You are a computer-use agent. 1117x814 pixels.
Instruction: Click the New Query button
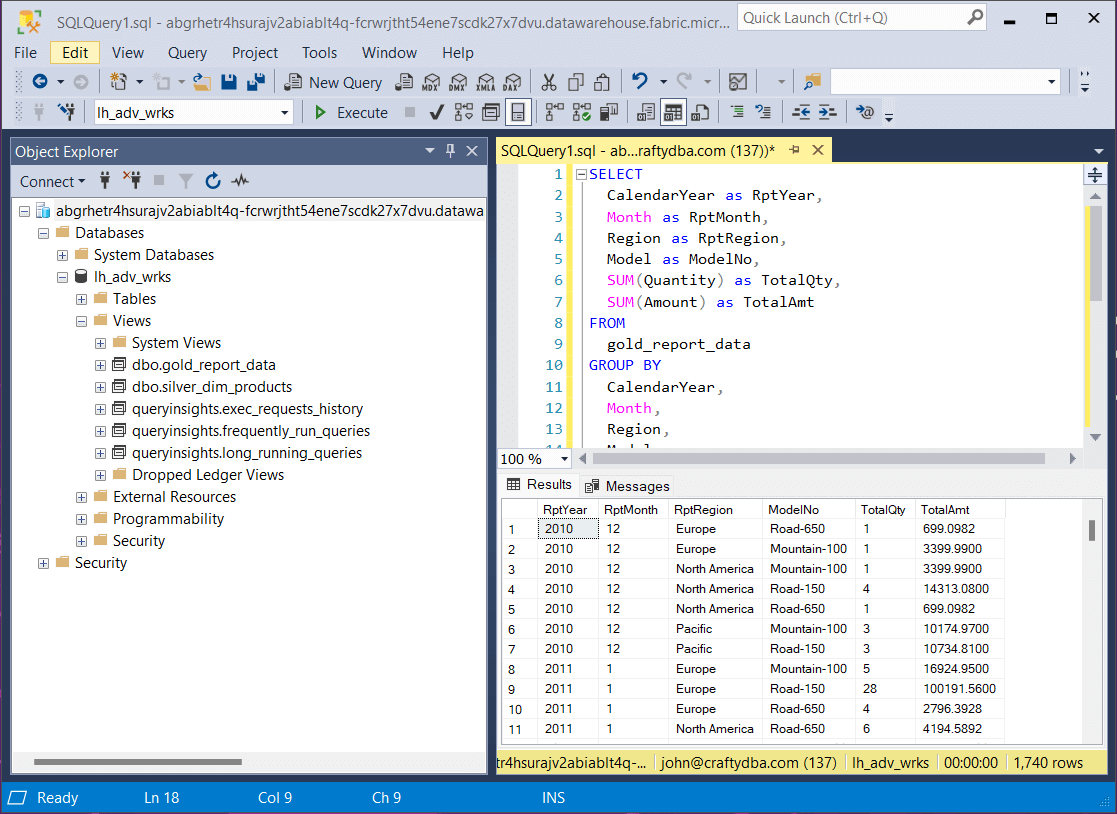tap(334, 82)
